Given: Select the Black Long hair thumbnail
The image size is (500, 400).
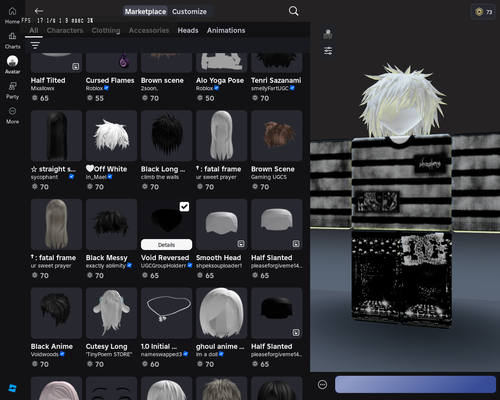Looking at the screenshot, I should [x=166, y=136].
